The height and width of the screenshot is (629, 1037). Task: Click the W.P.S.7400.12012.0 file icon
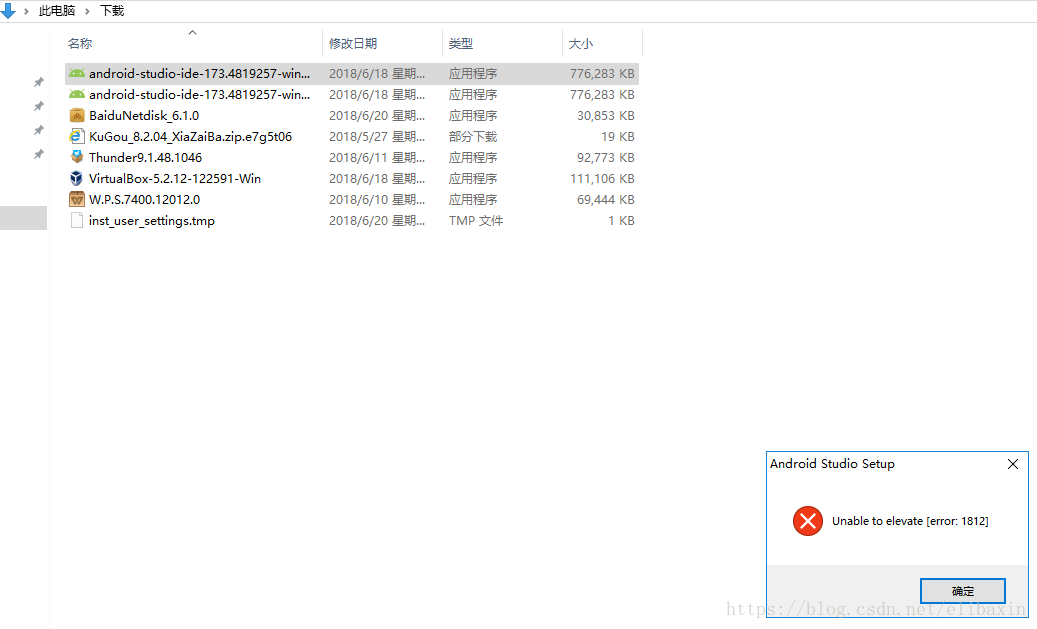77,200
